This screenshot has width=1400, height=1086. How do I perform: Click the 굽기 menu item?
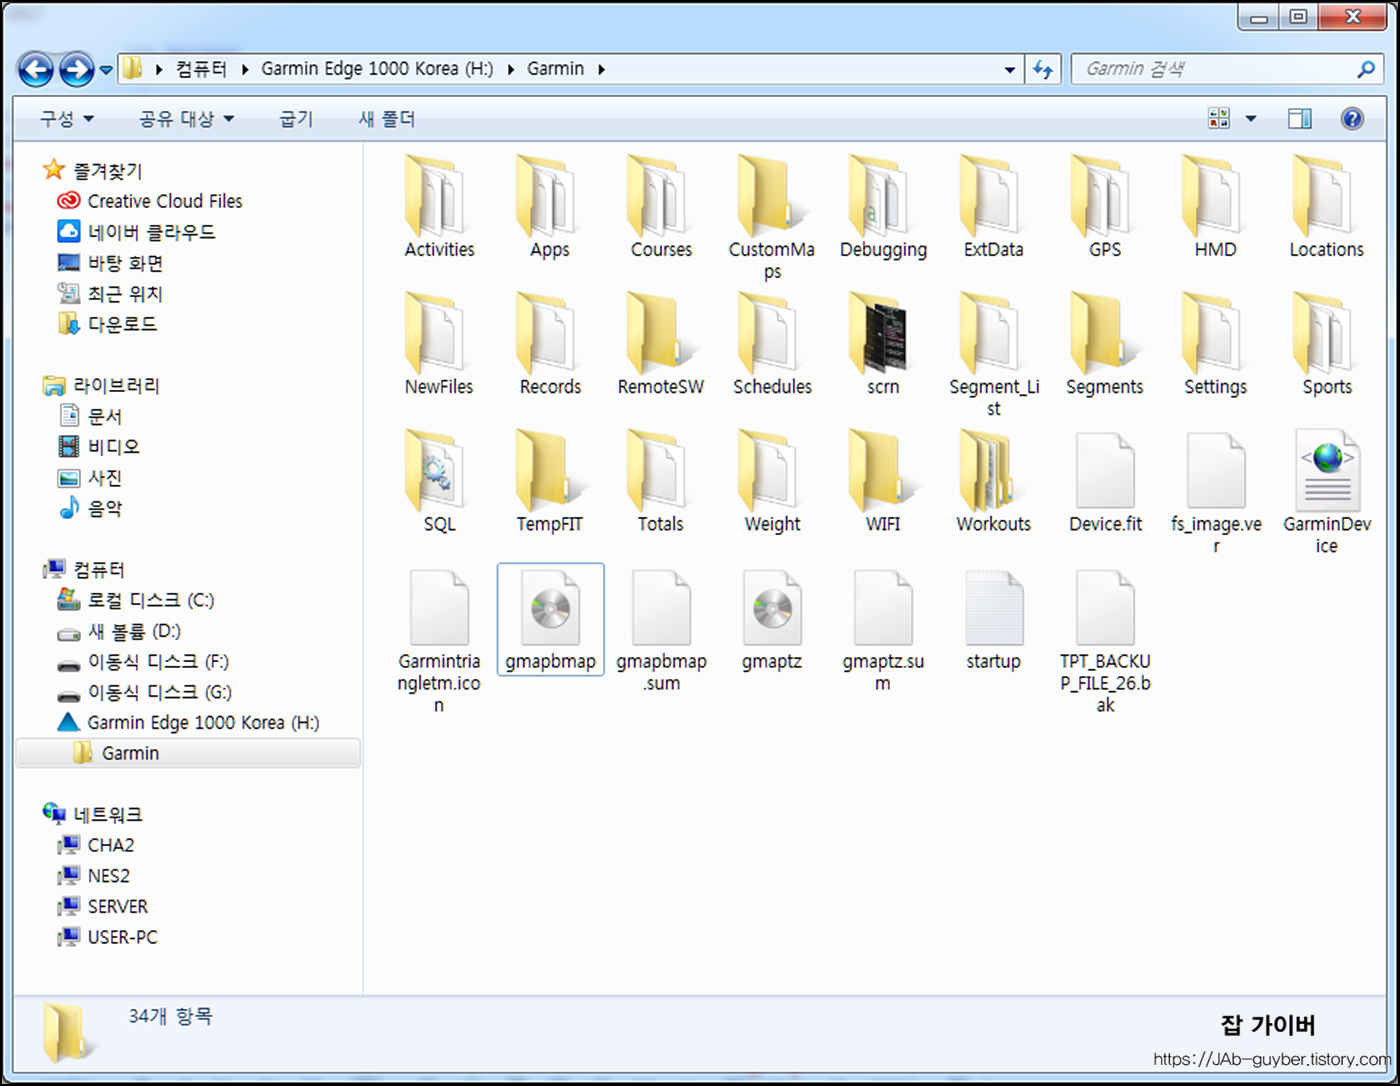point(294,118)
